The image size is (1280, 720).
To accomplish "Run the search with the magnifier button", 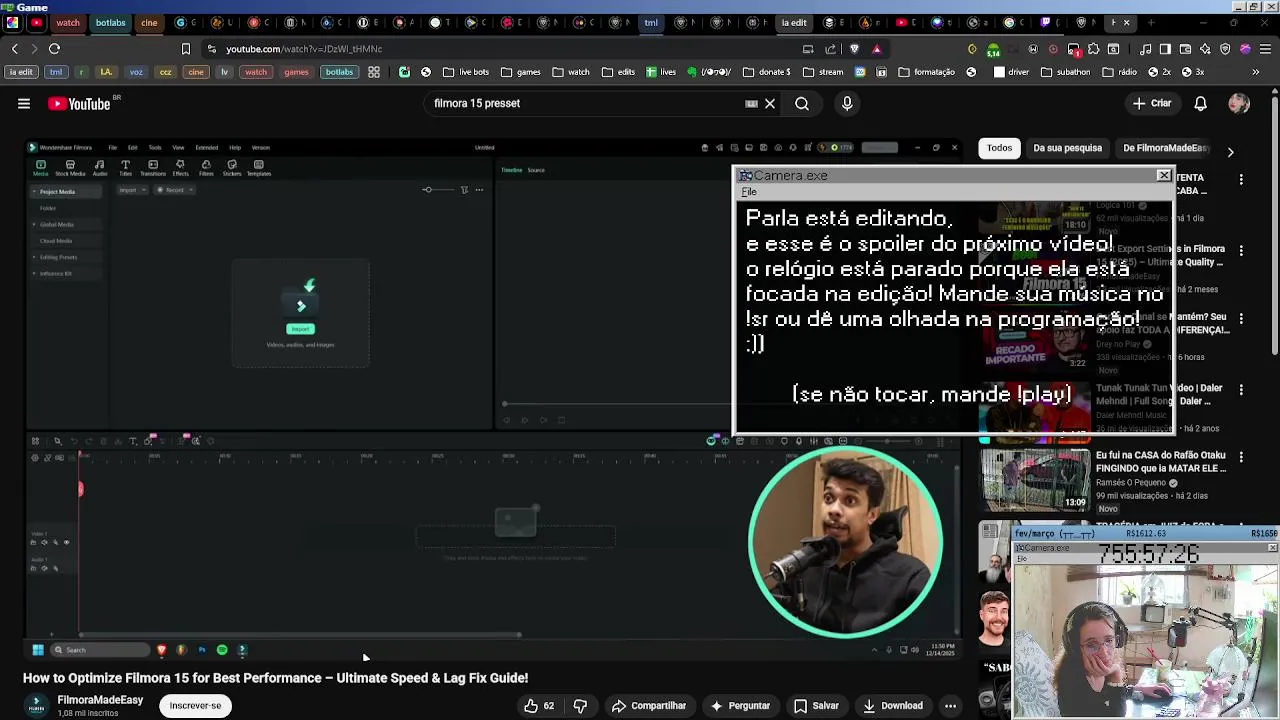I will click(x=802, y=103).
